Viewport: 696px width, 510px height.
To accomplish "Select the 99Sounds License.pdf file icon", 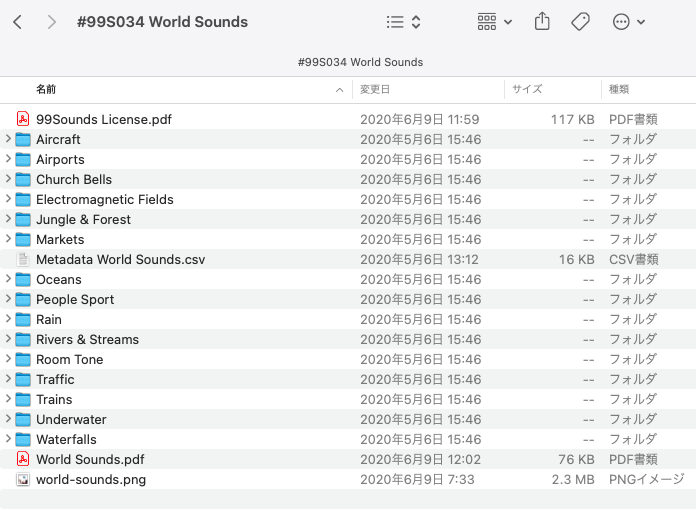I will tap(23, 119).
